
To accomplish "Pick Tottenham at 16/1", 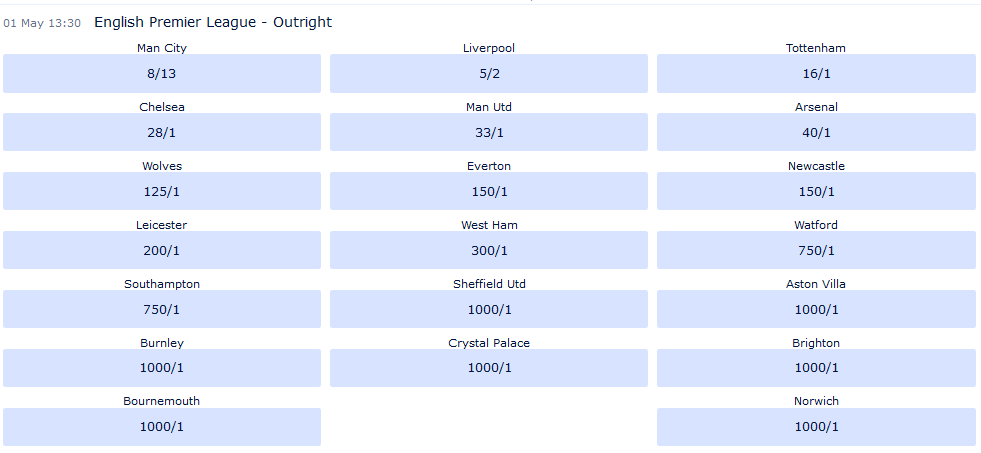I will point(816,73).
